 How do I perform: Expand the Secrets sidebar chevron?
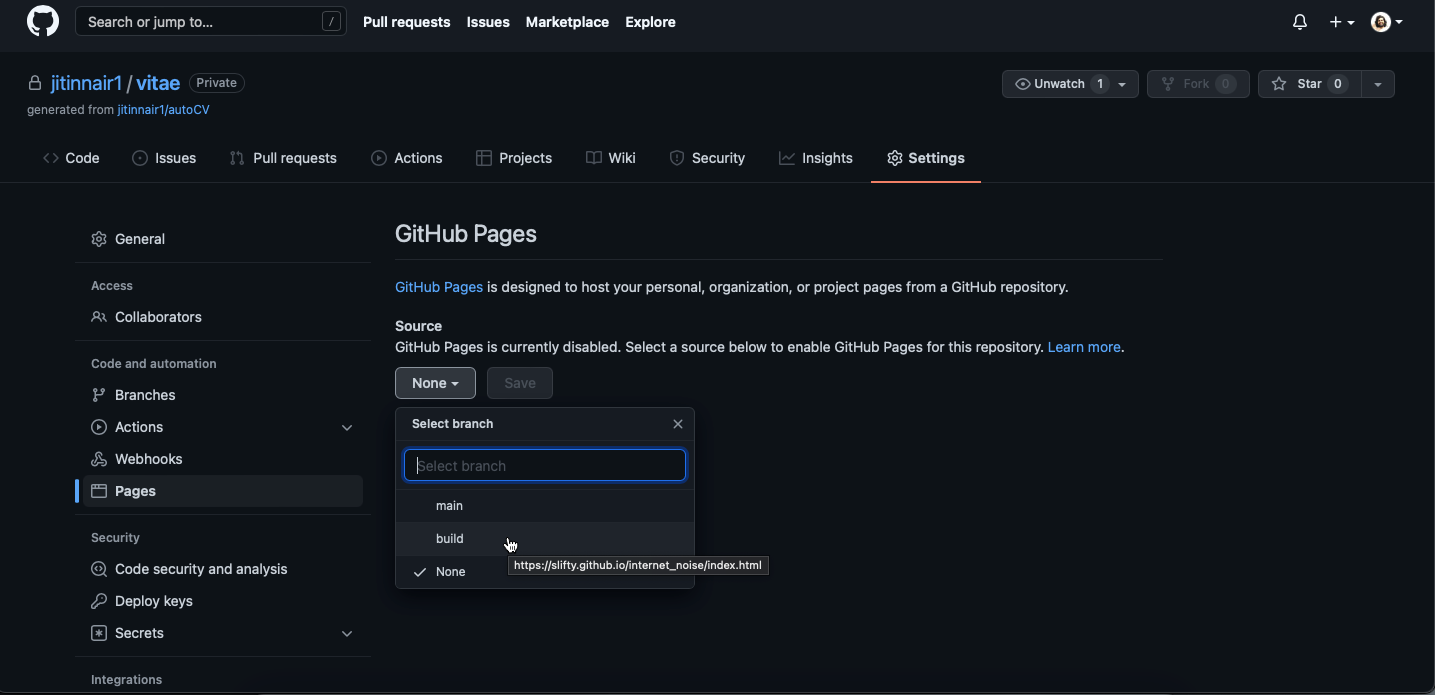[347, 634]
